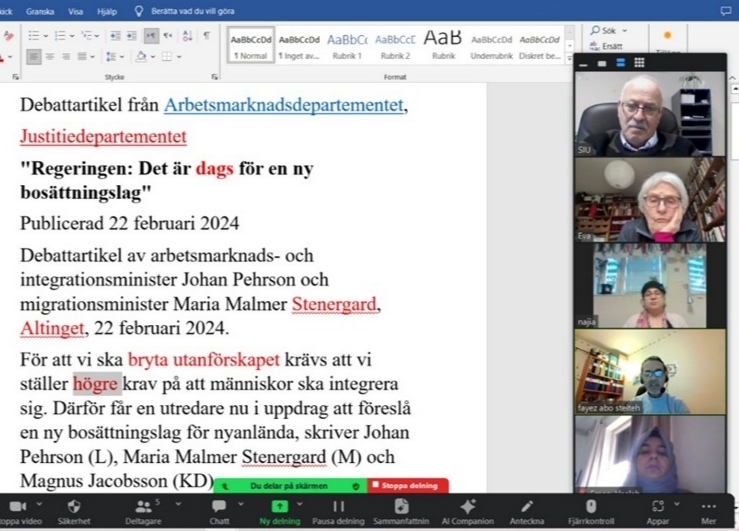Apply the Underrubrik style

click(x=492, y=45)
